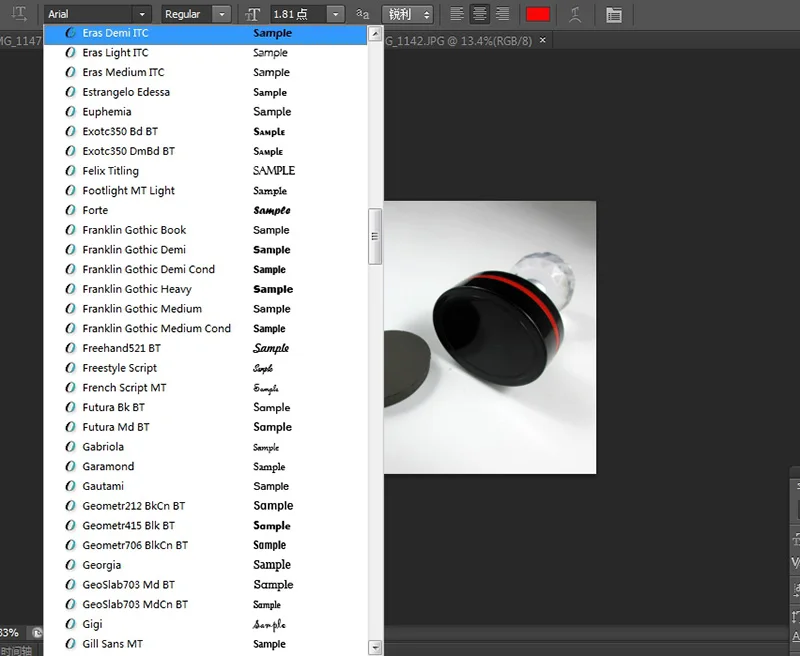Click the anti-aliasing aa icon
The width and height of the screenshot is (800, 656).
click(x=362, y=14)
